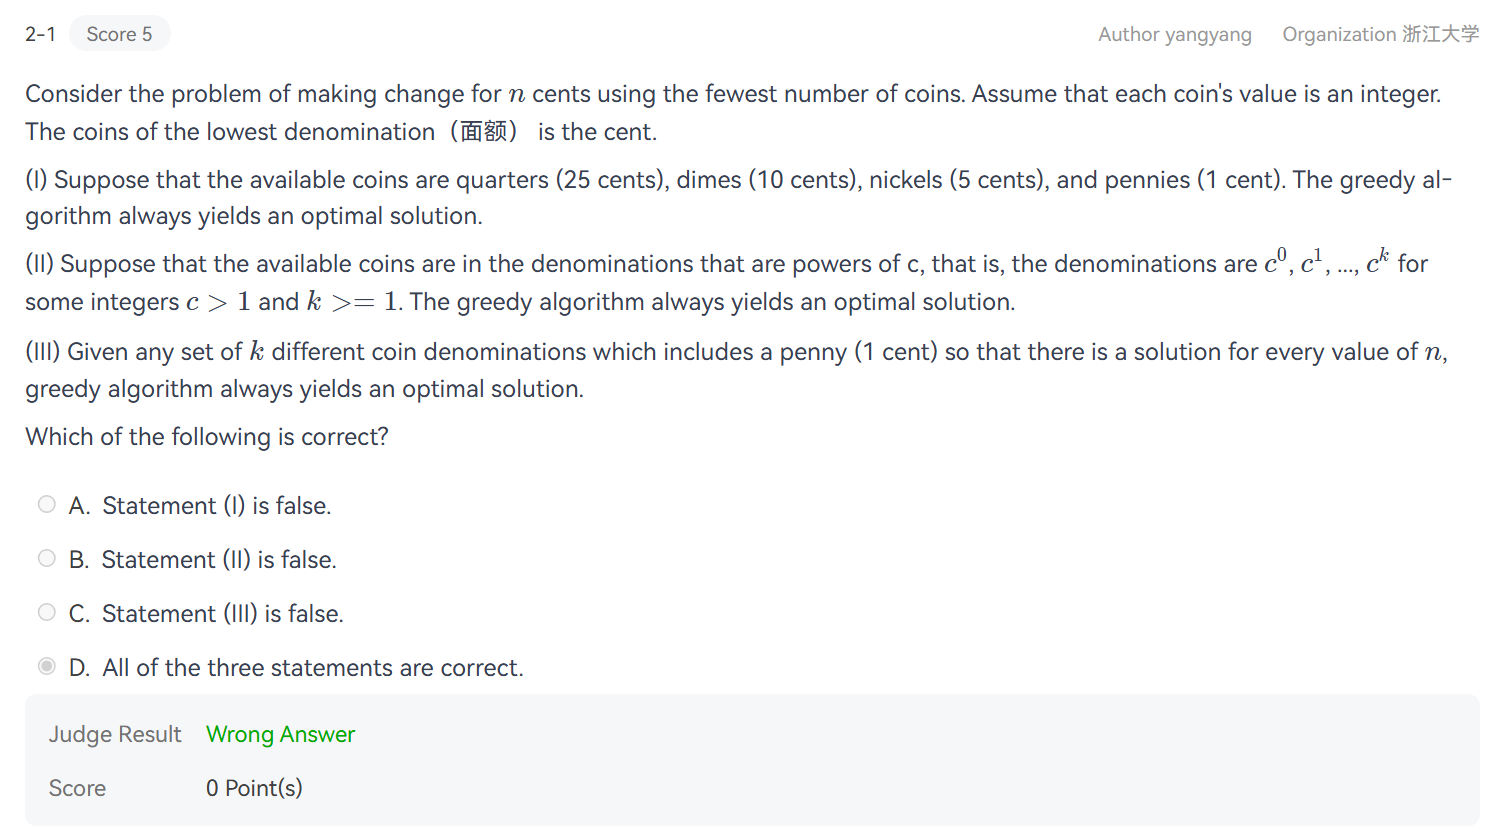This screenshot has width=1495, height=840.
Task: Select radio button for option B
Action: pos(47,558)
